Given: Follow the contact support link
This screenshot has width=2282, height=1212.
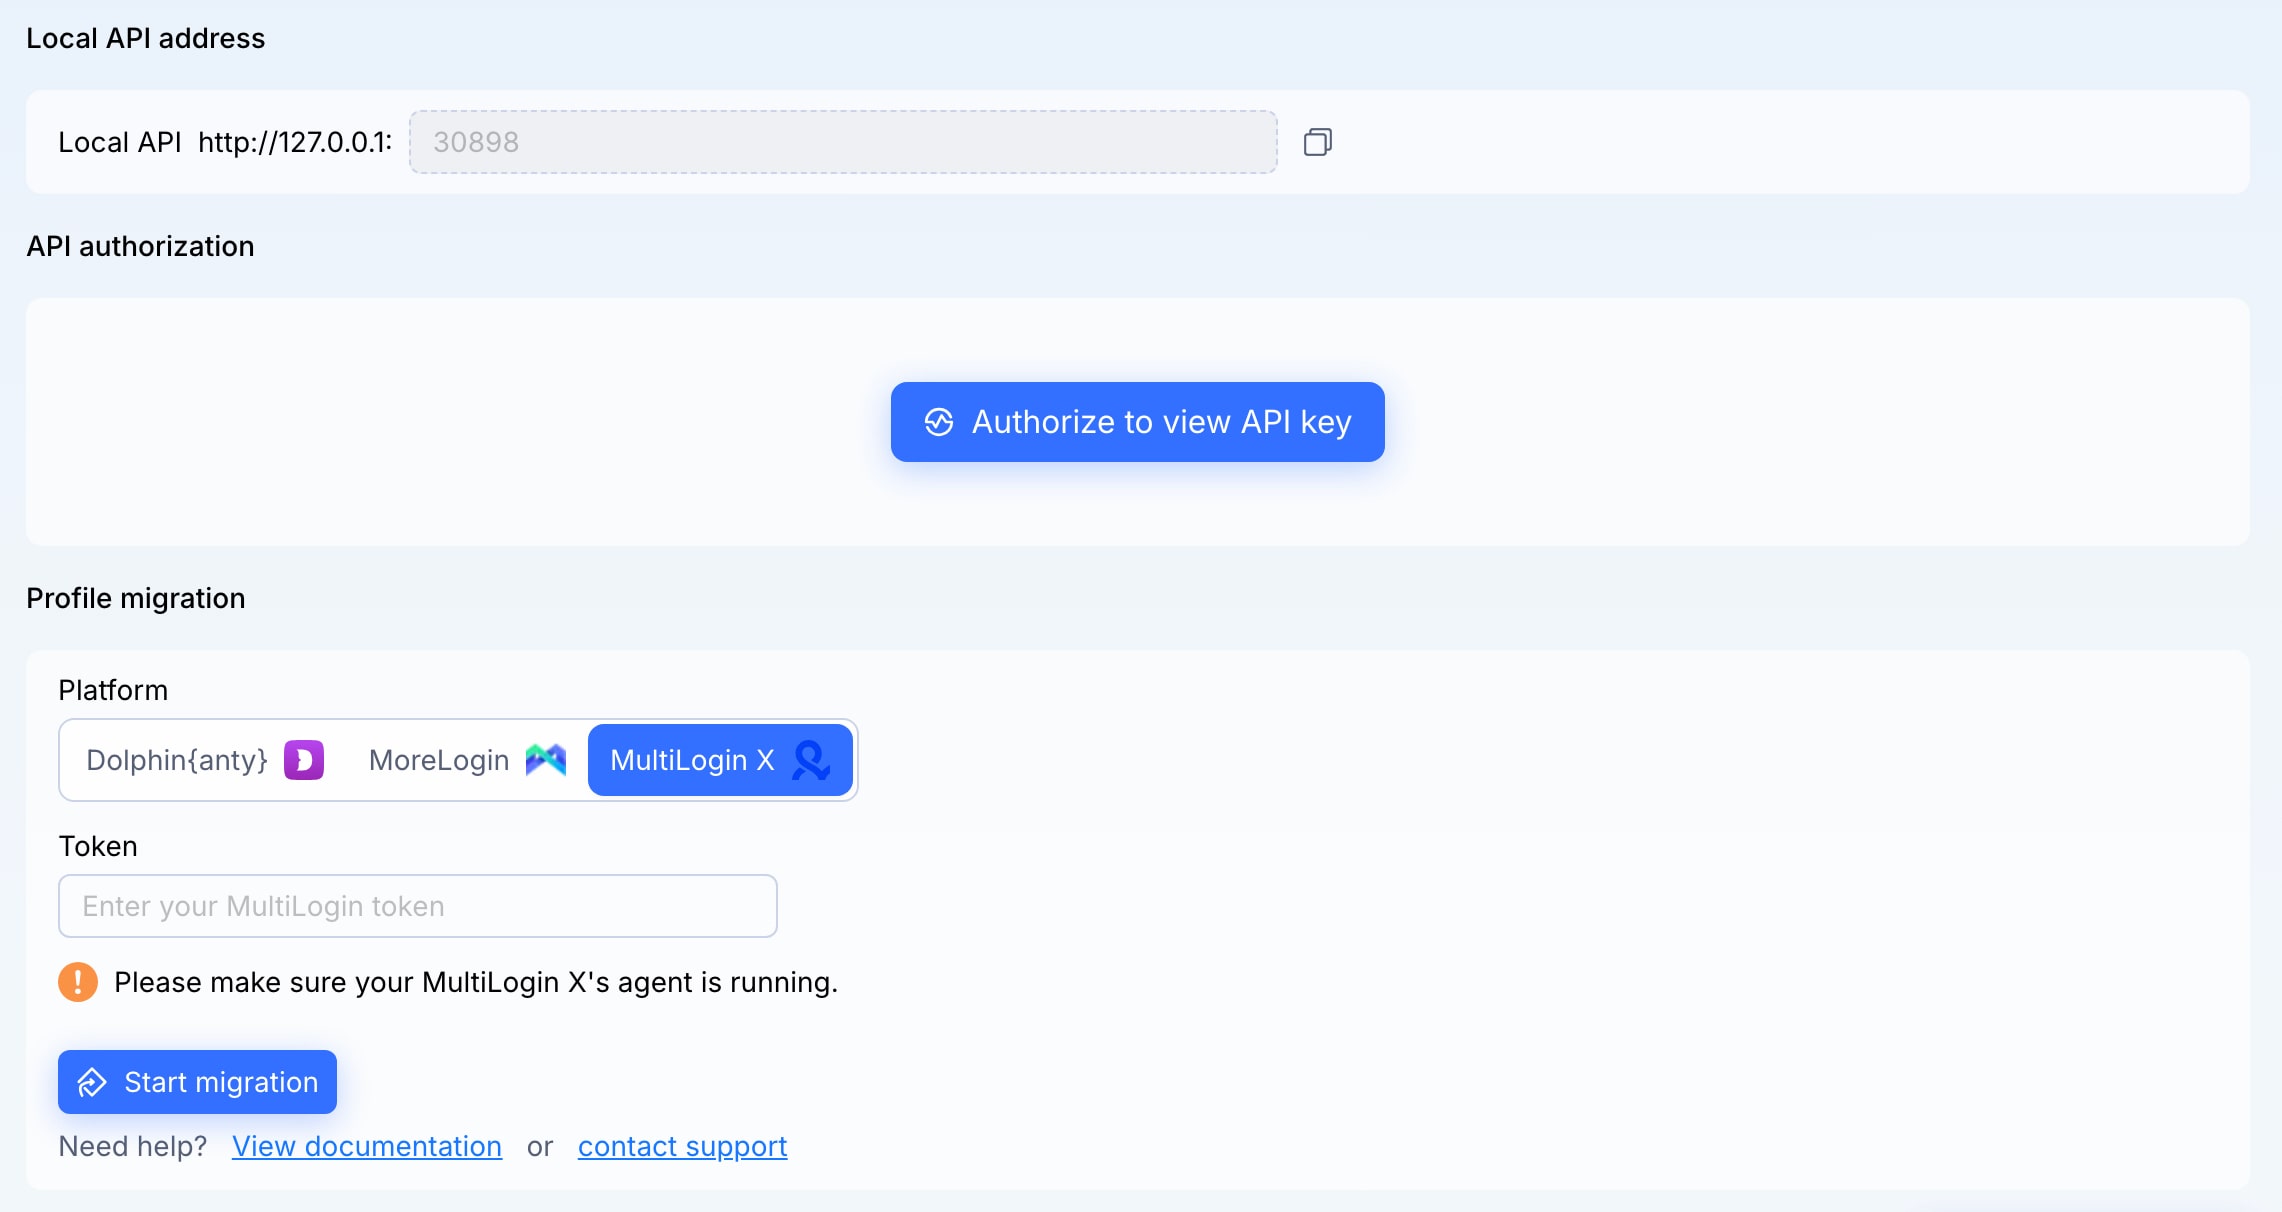Looking at the screenshot, I should 682,1146.
